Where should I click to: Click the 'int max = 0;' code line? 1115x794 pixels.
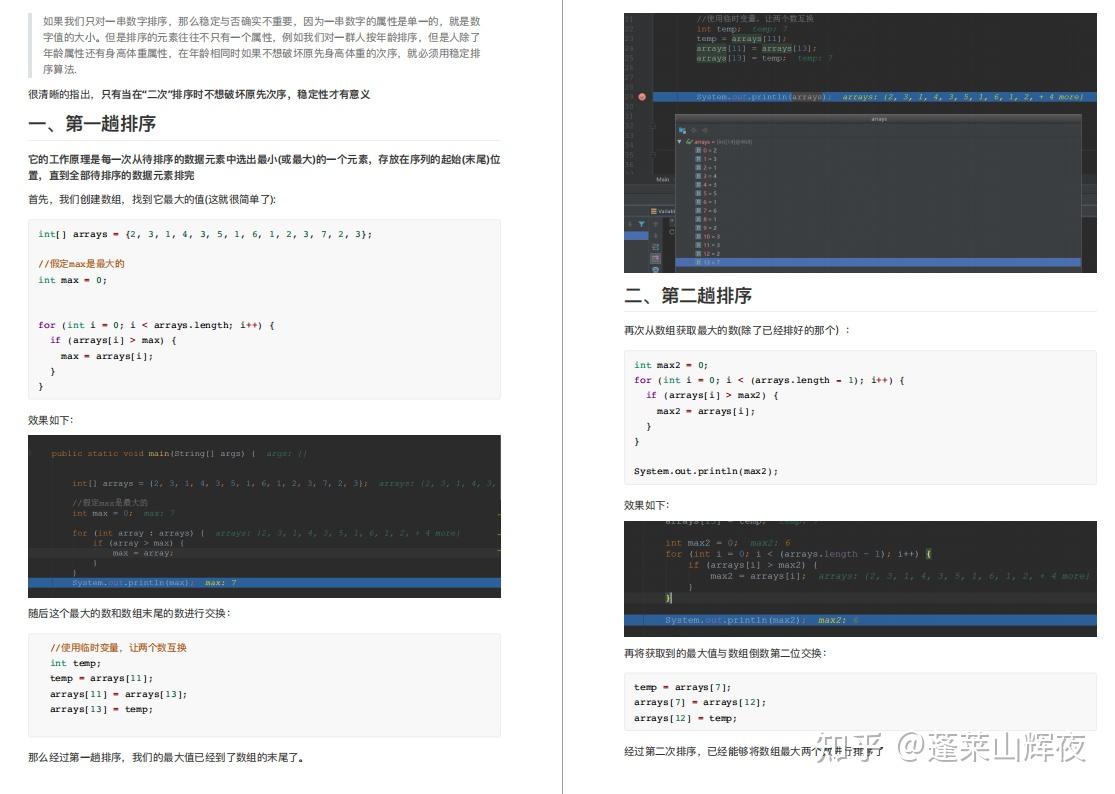73,280
